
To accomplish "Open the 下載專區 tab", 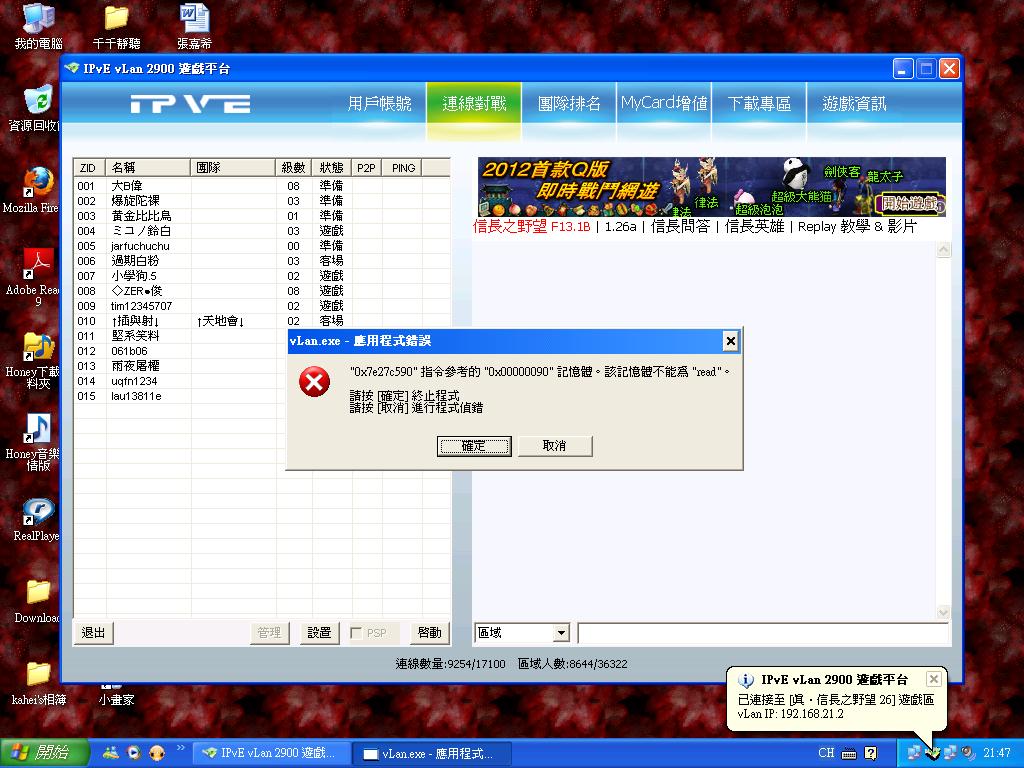I will coord(759,104).
